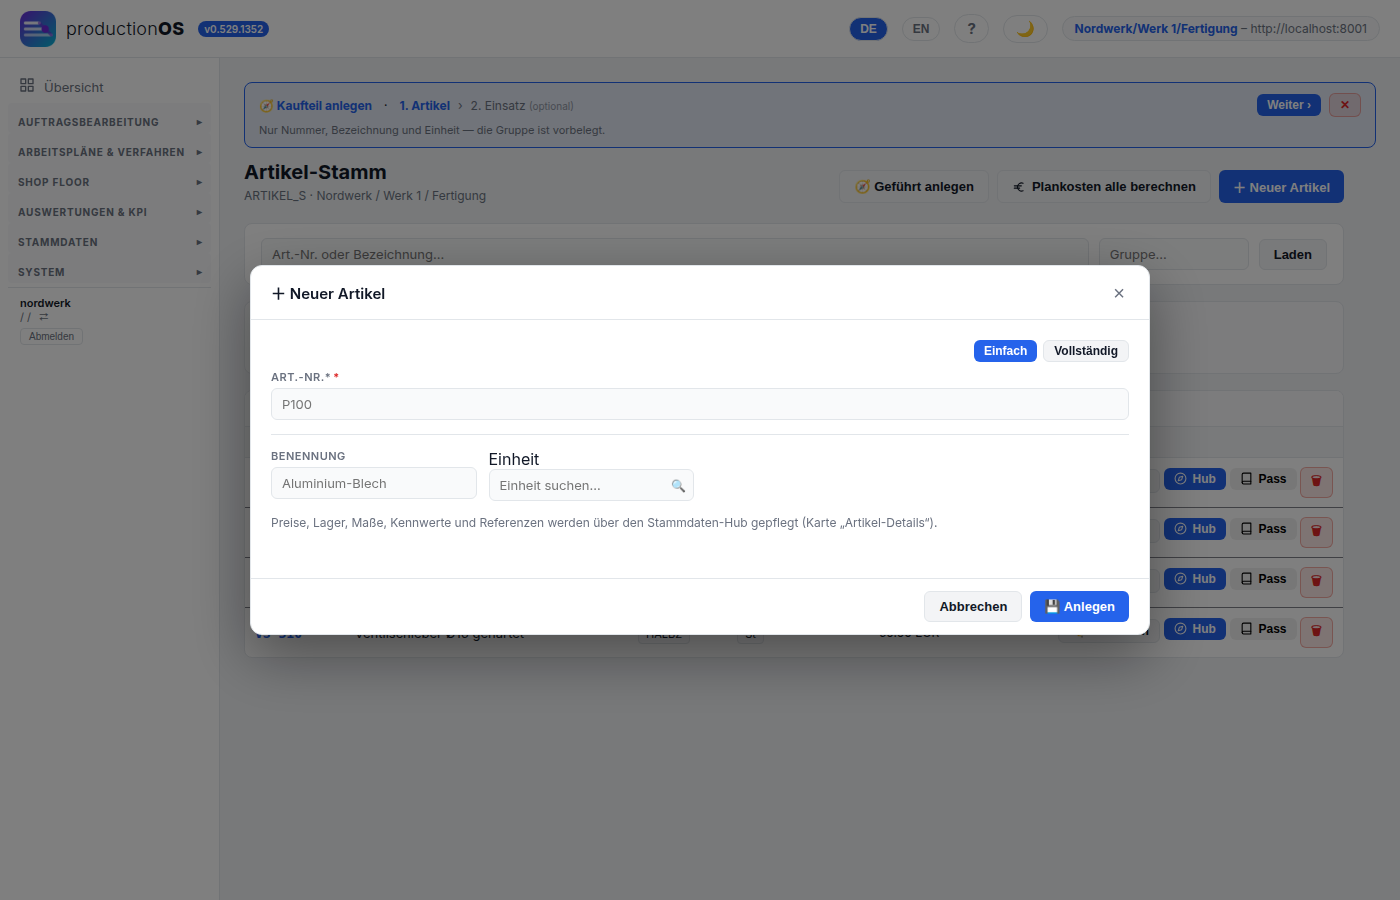Click the Anlegen save button
The image size is (1400, 900).
[x=1079, y=607]
